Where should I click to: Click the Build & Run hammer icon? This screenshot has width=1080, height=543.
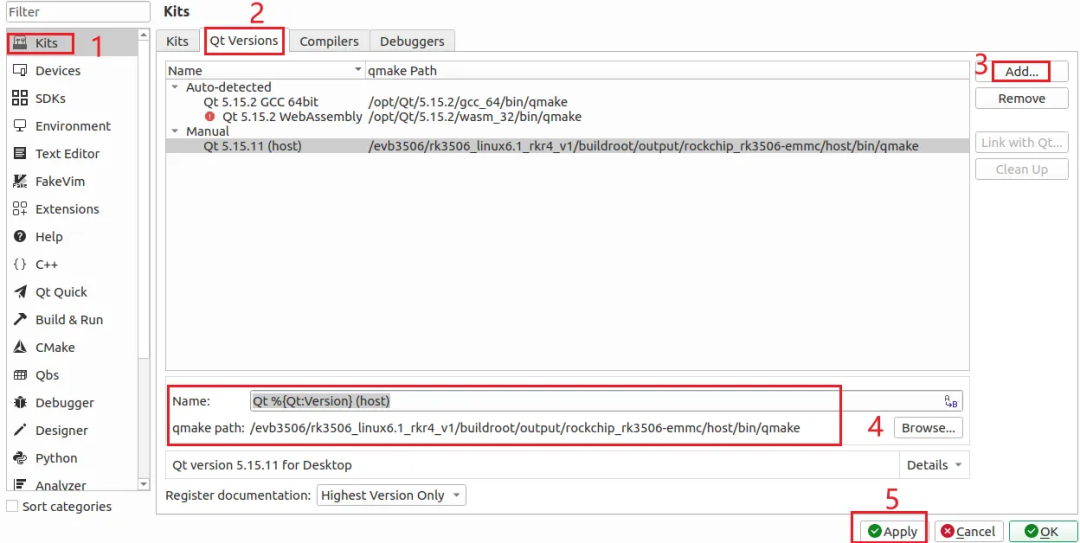(20, 319)
